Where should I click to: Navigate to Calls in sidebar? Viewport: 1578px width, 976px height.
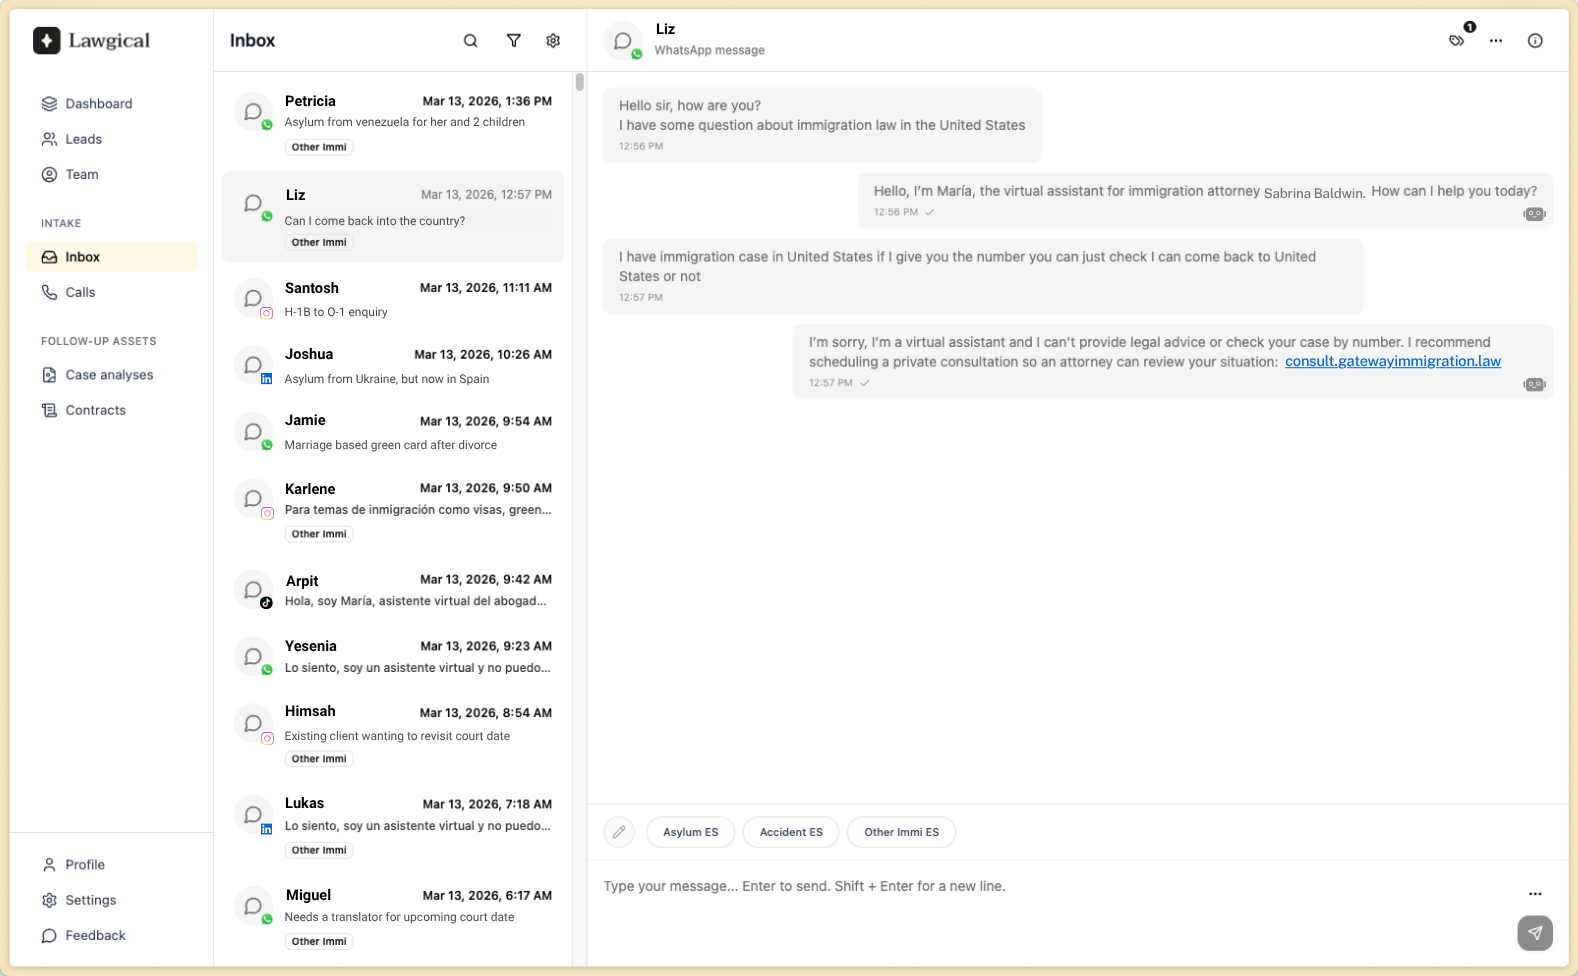[80, 293]
